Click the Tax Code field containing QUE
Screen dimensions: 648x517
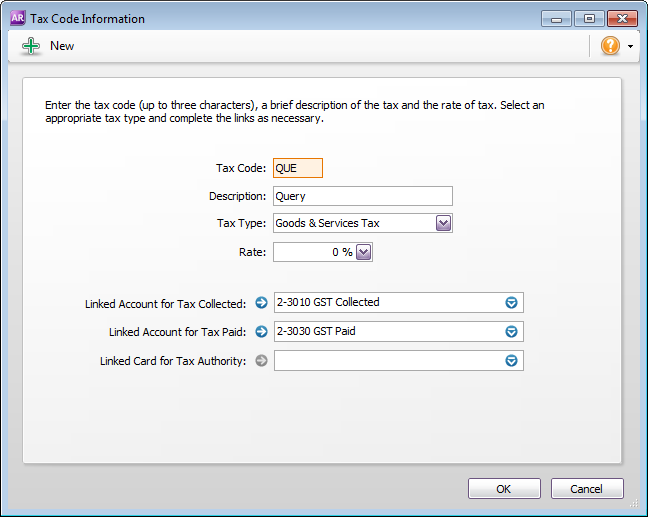pyautogui.click(x=298, y=168)
